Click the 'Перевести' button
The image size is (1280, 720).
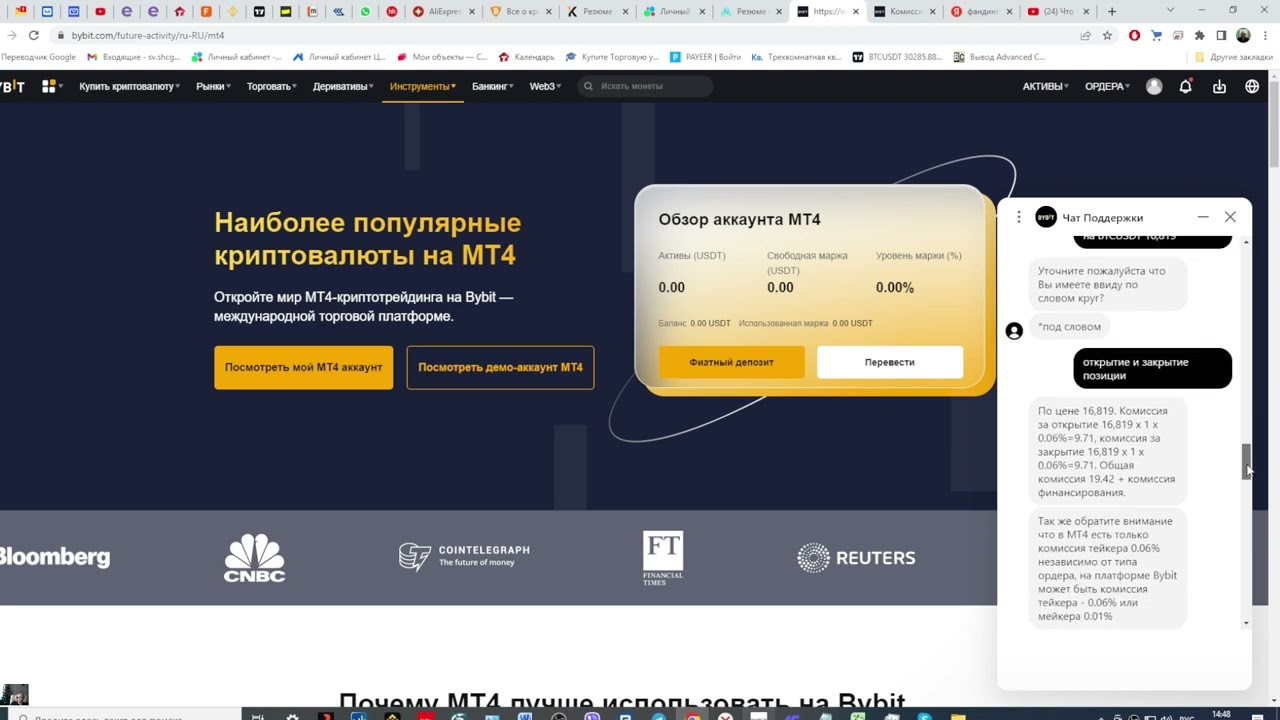(890, 362)
